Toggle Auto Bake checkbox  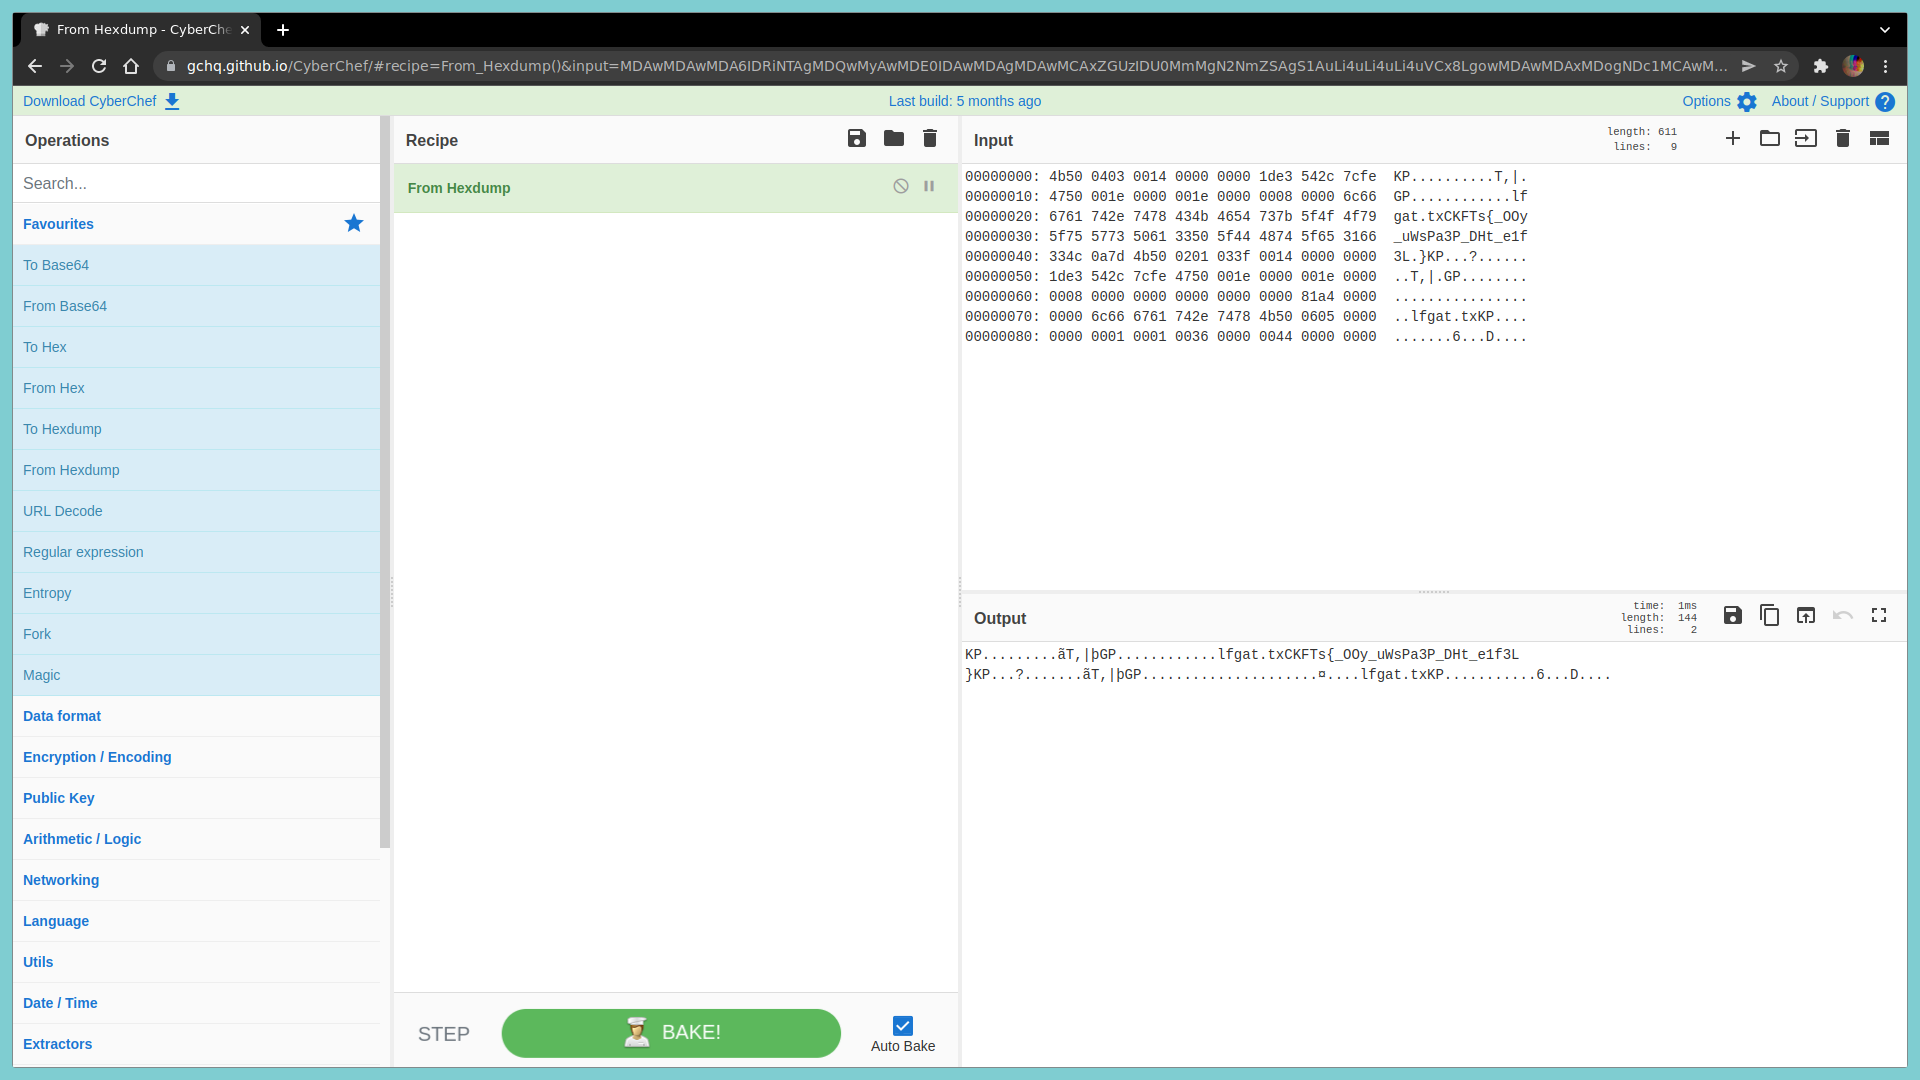(x=903, y=1026)
